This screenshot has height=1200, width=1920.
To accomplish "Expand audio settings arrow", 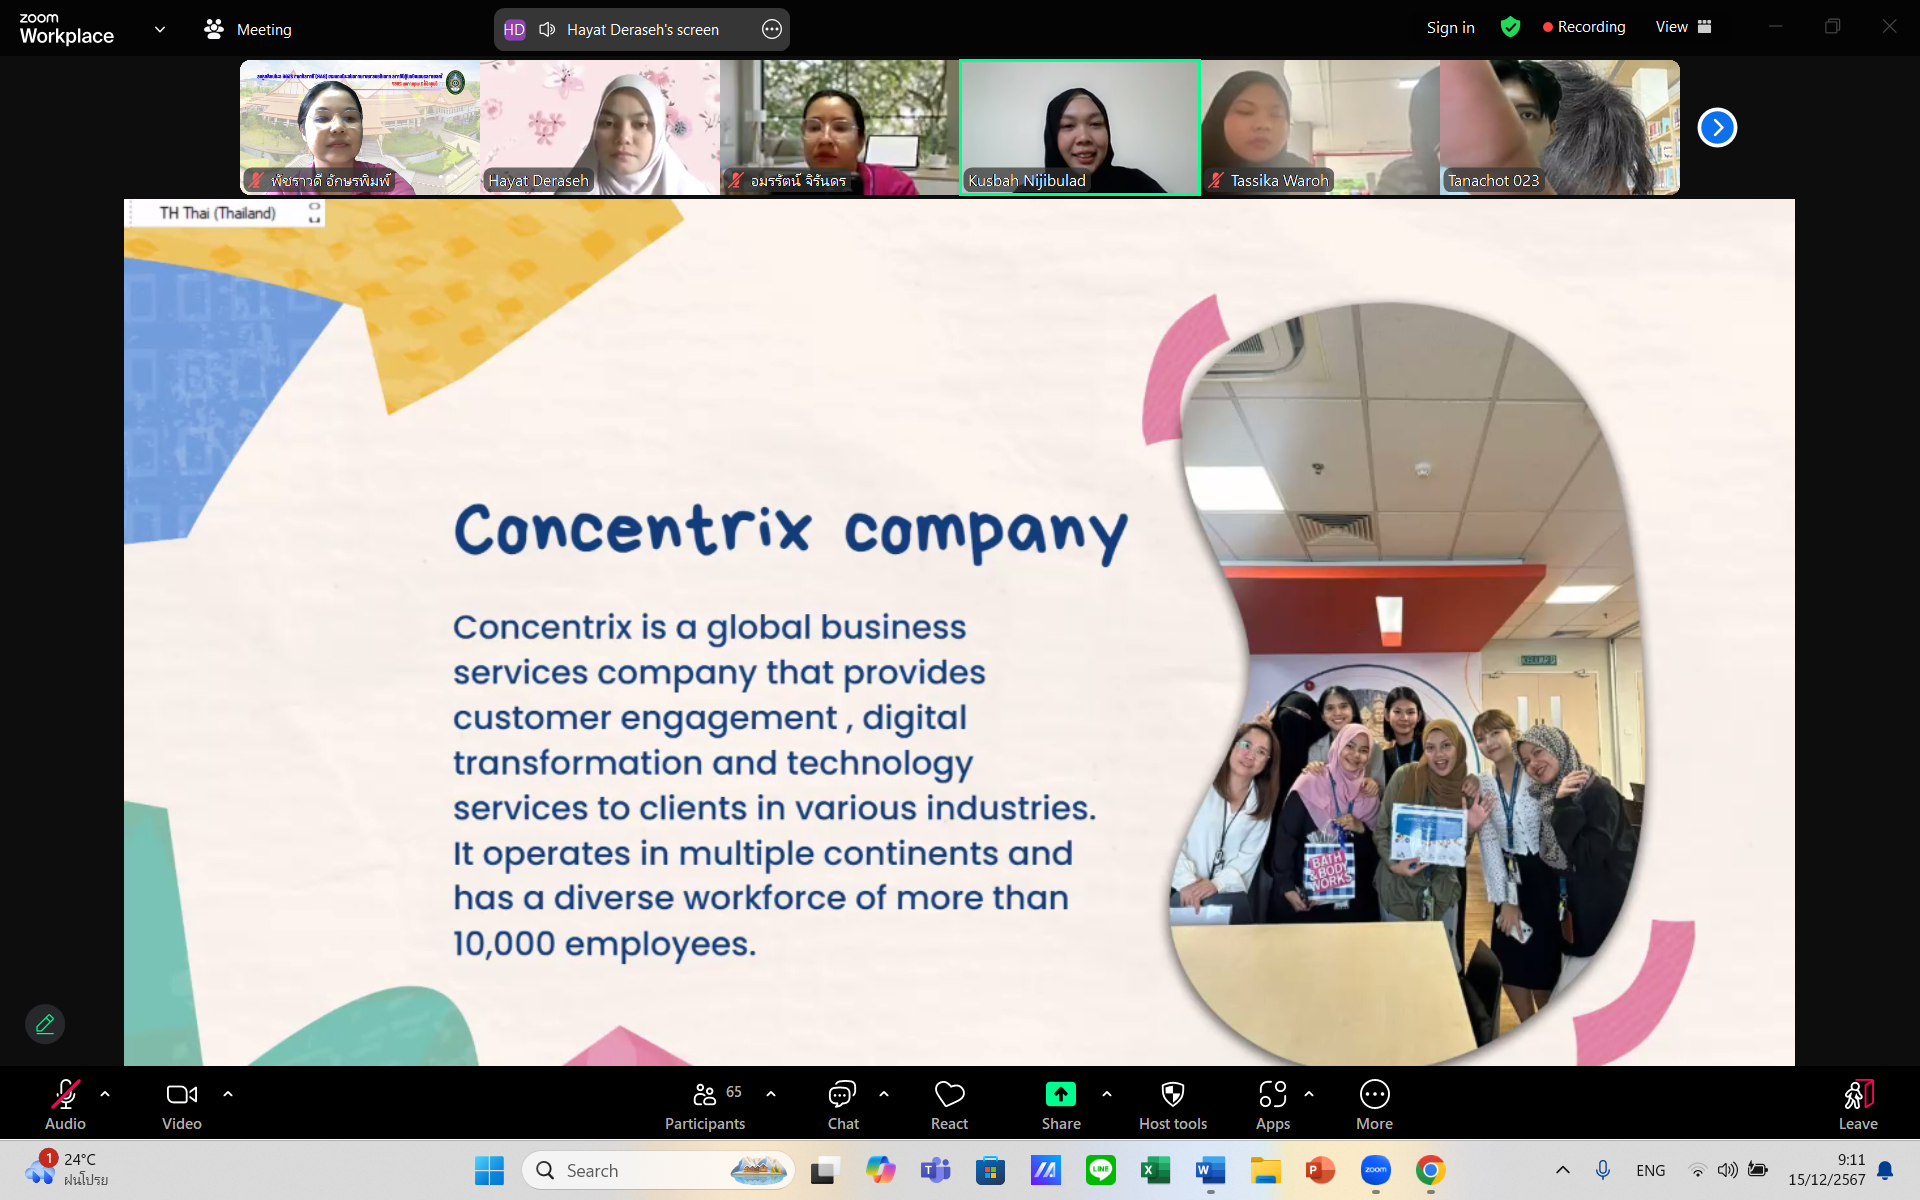I will point(105,1094).
